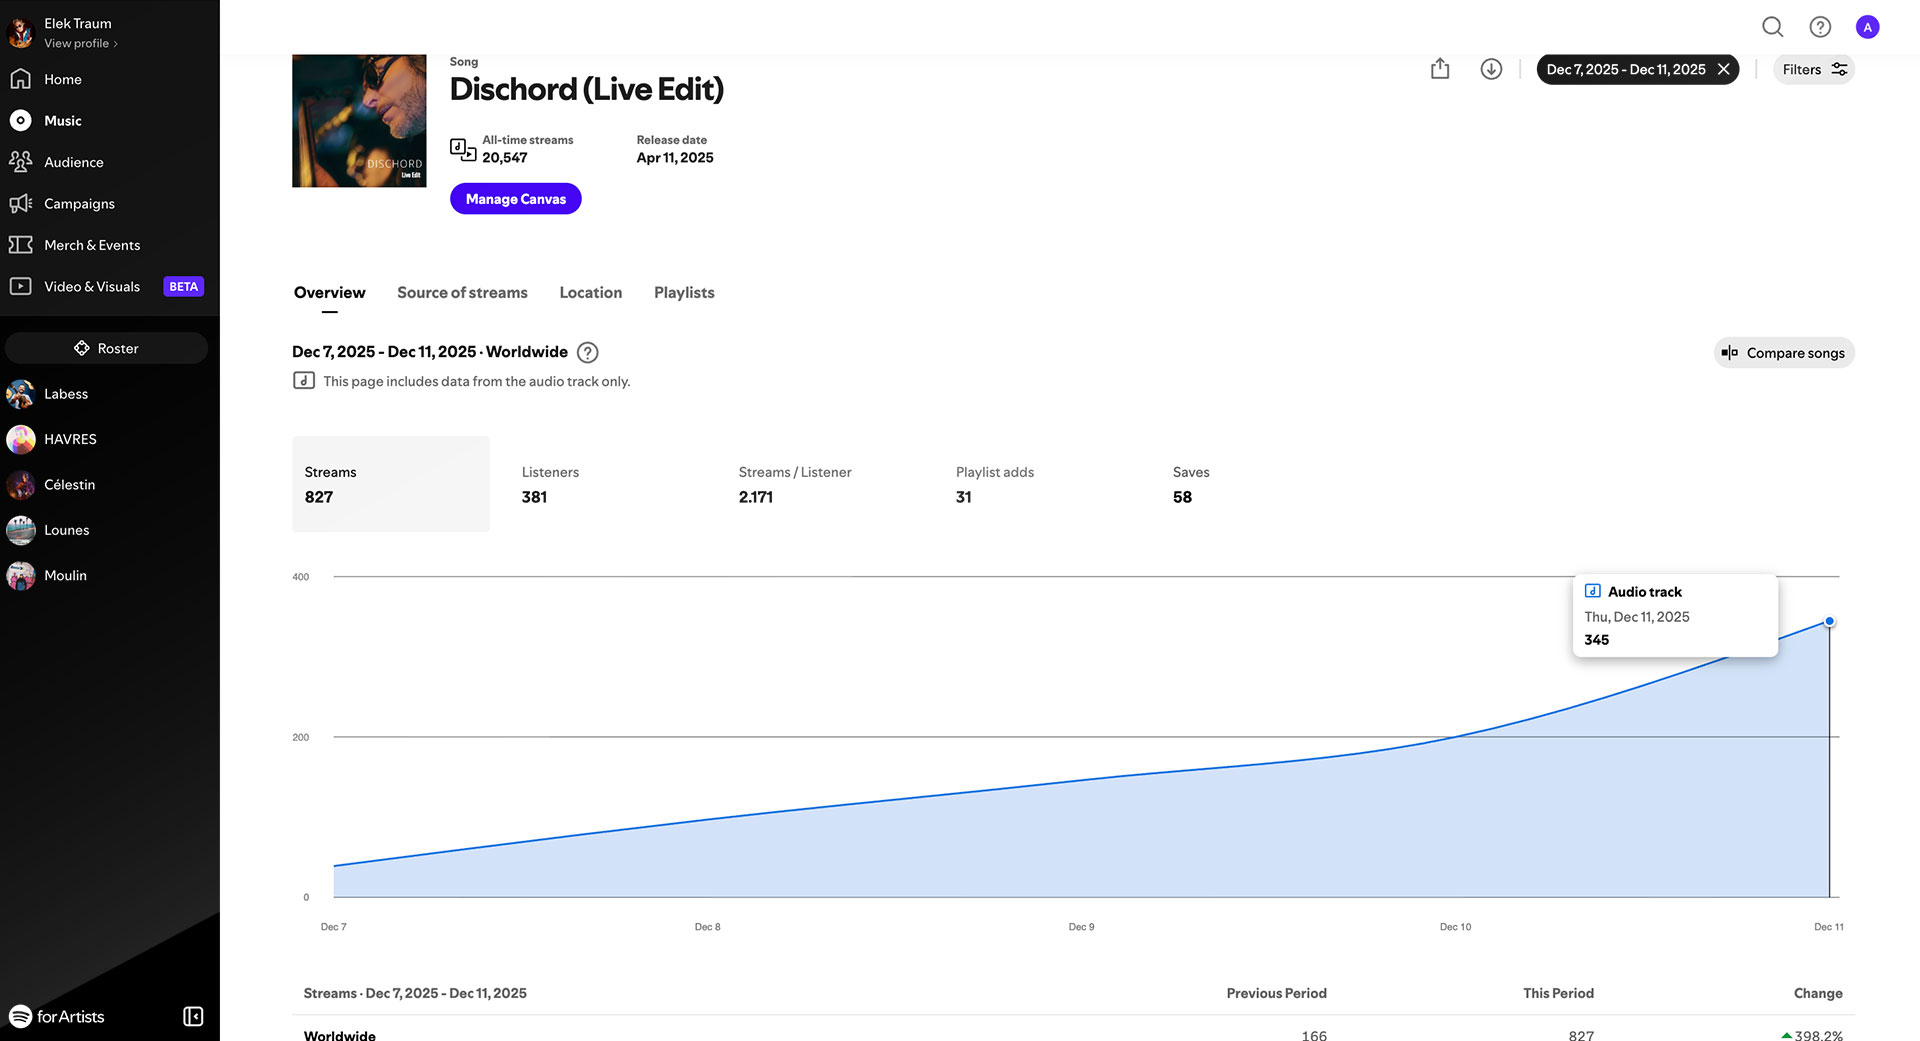Open the Dec 7, 2025 date range picker

1625,69
